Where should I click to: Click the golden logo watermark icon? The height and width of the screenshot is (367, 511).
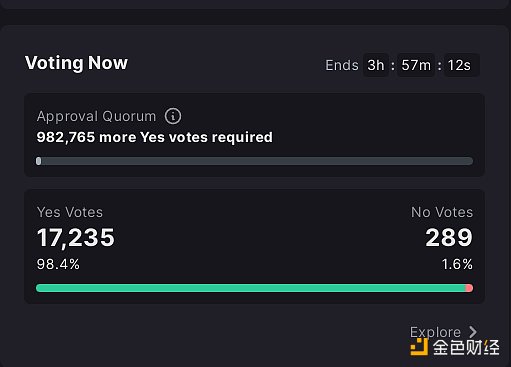tap(419, 347)
